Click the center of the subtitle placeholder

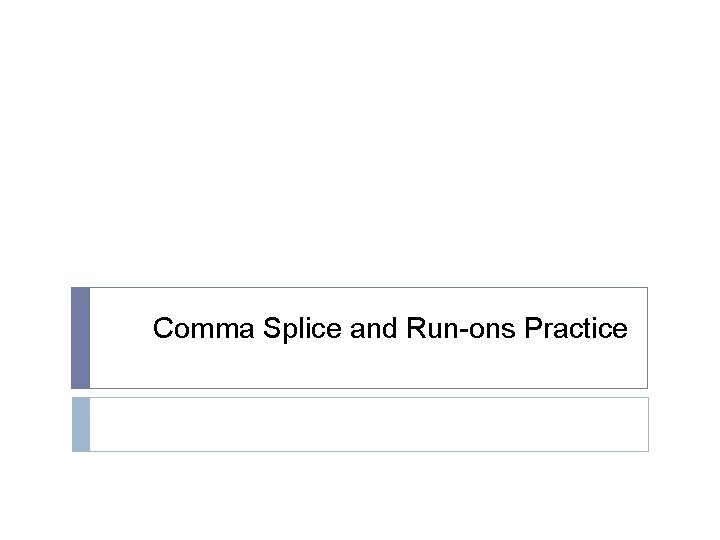coord(369,424)
